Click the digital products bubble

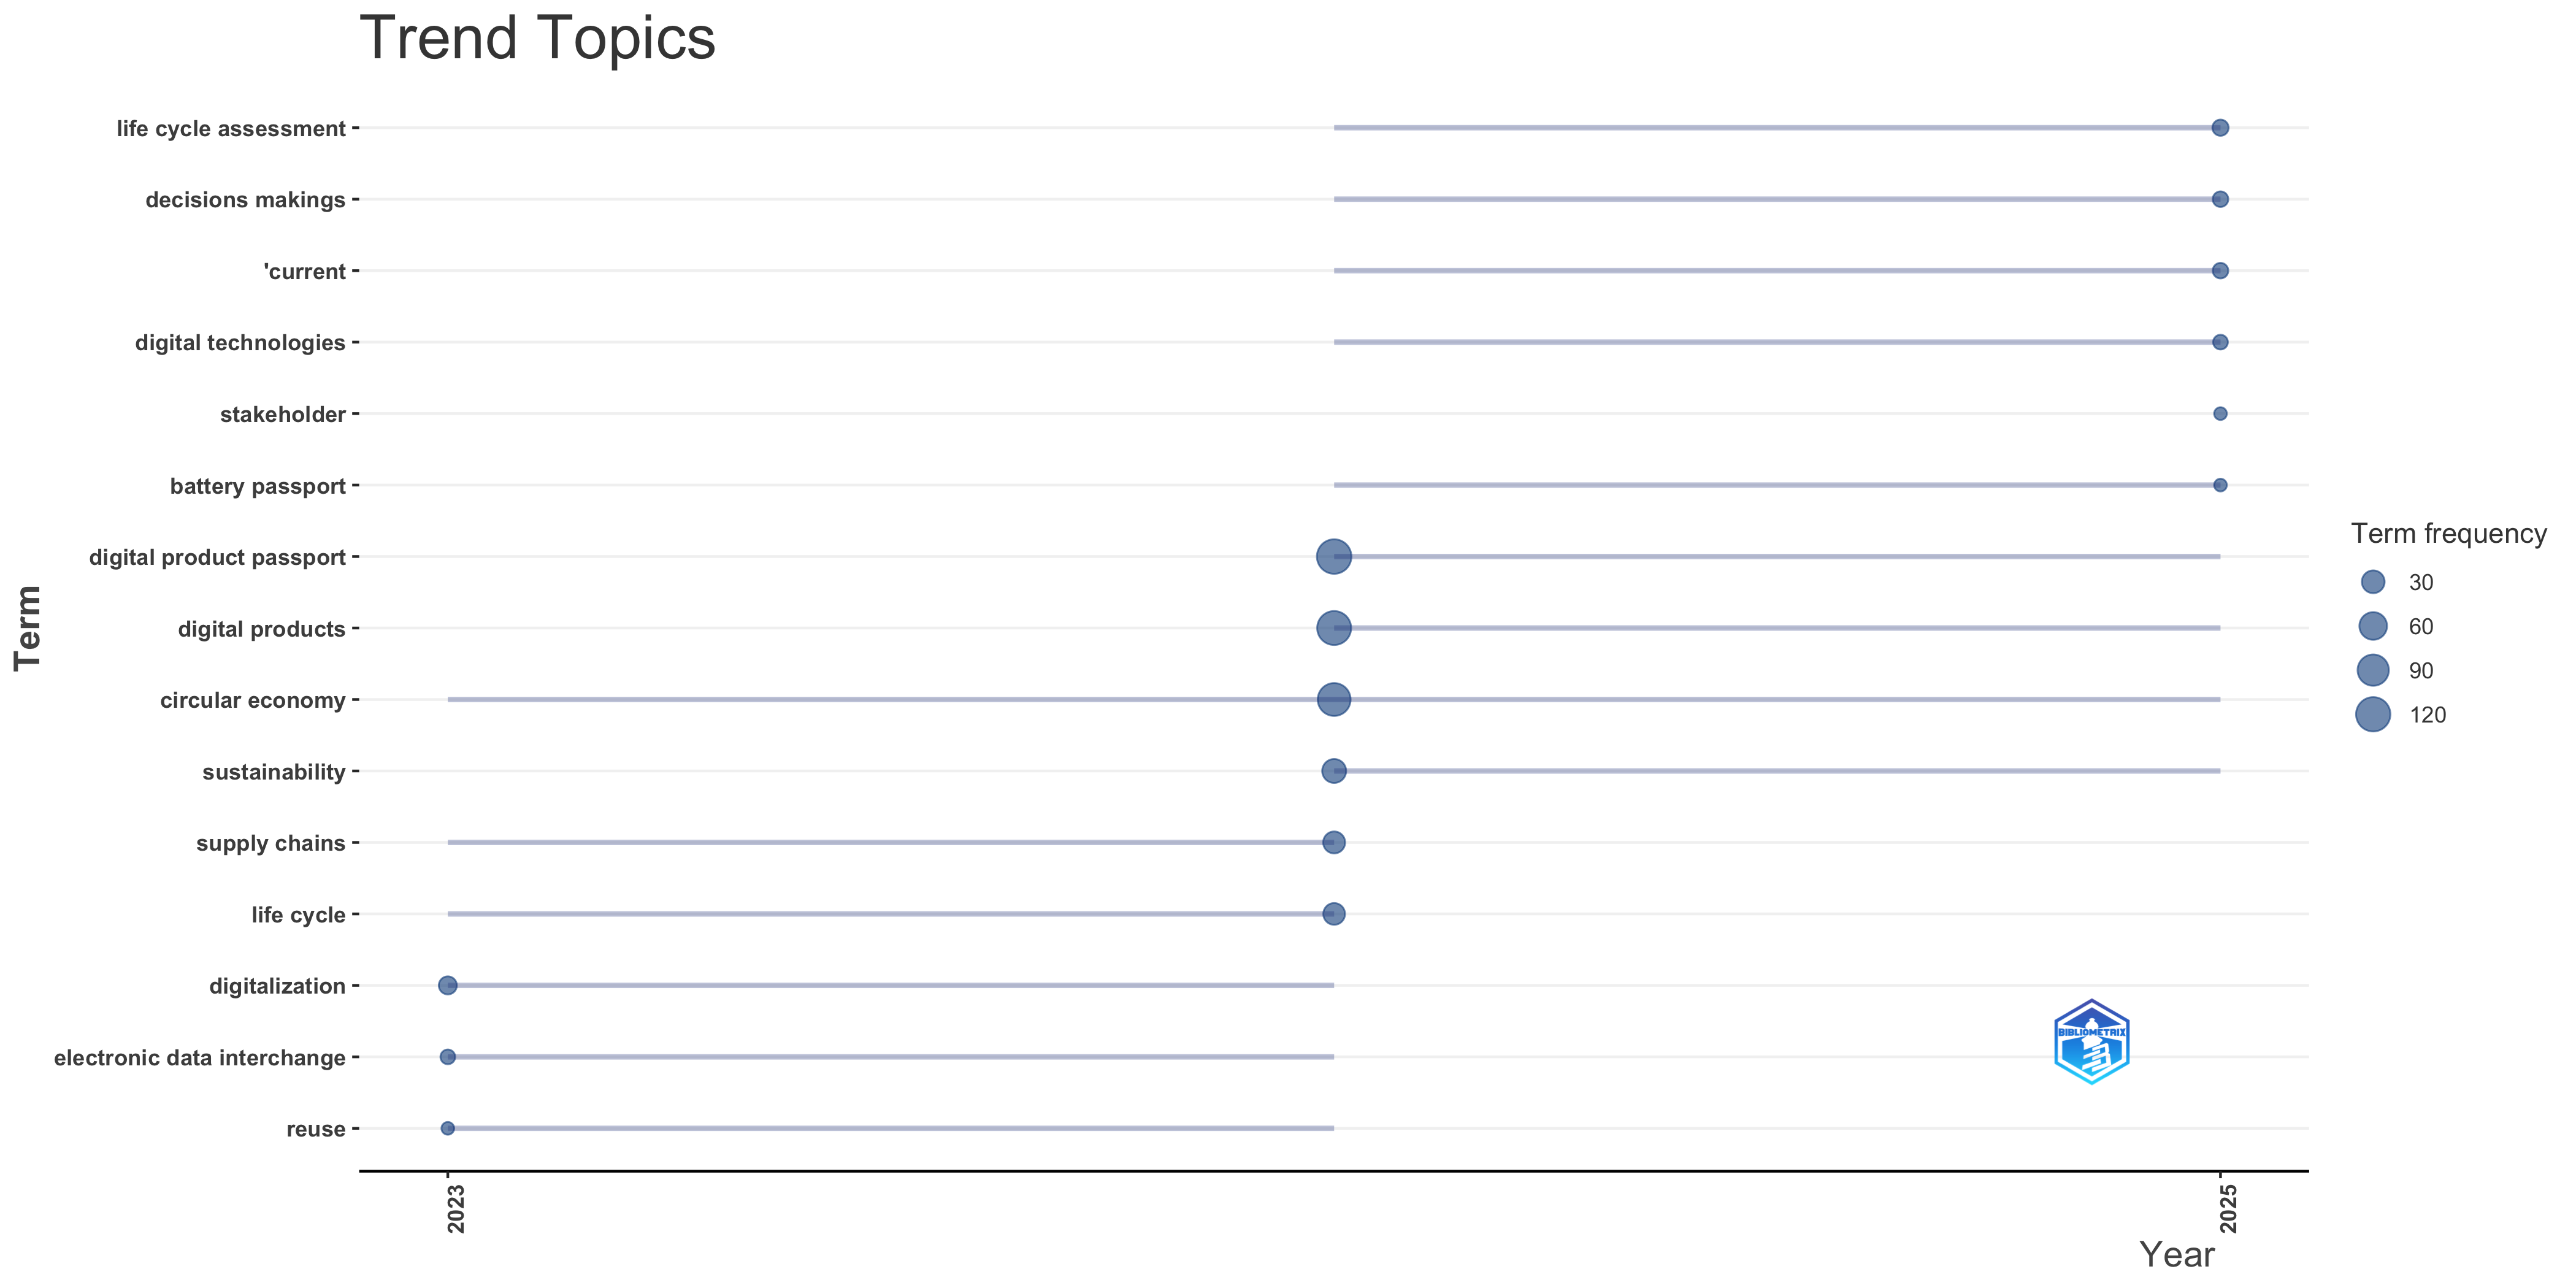pos(1333,628)
